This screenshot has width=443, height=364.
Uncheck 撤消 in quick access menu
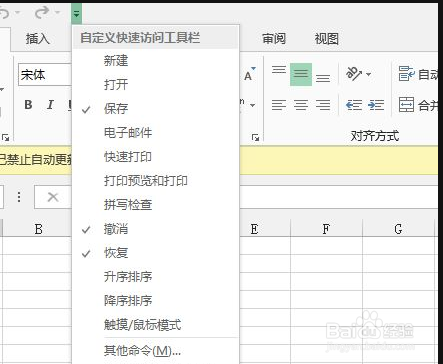[x=156, y=229]
